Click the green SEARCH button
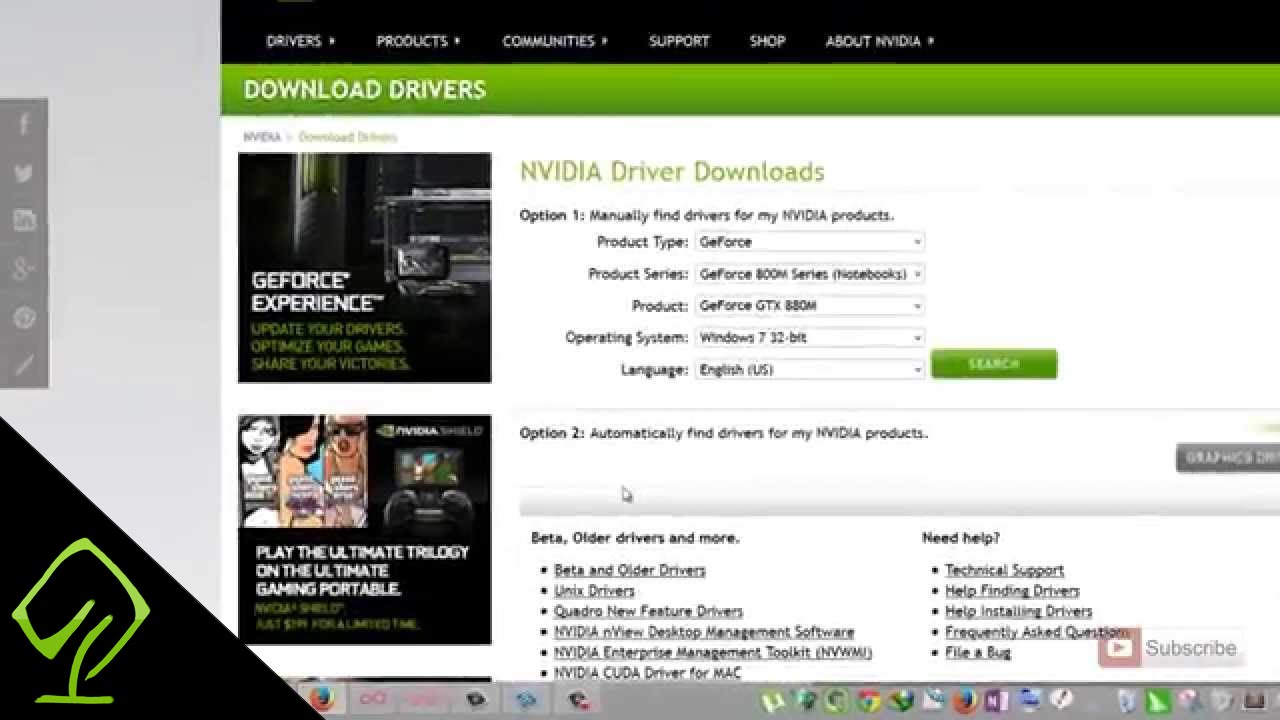The image size is (1280, 720). (x=993, y=364)
